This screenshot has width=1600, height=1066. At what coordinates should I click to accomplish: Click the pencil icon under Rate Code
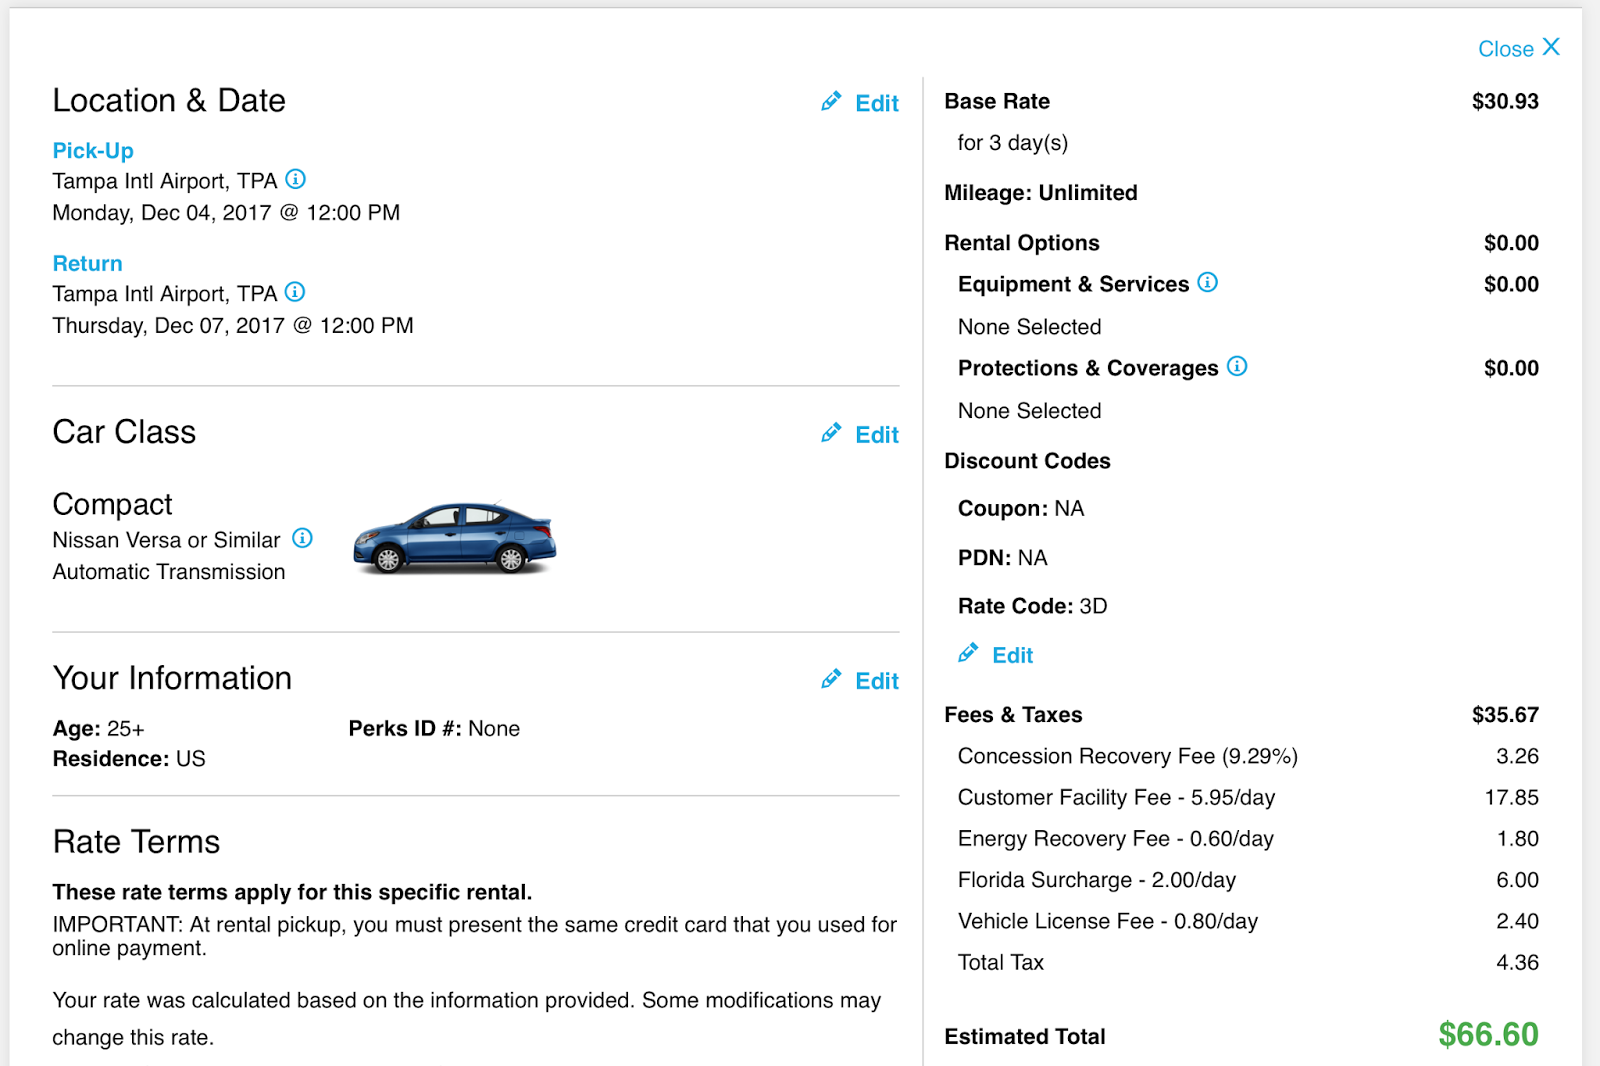pos(968,653)
